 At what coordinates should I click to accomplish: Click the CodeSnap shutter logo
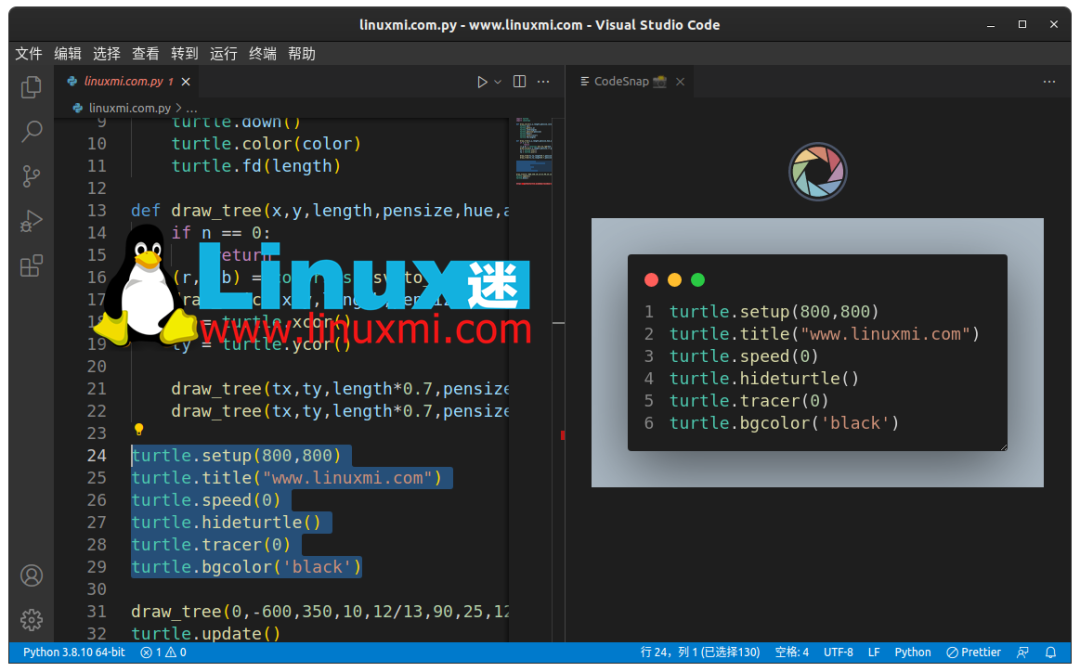[x=817, y=172]
